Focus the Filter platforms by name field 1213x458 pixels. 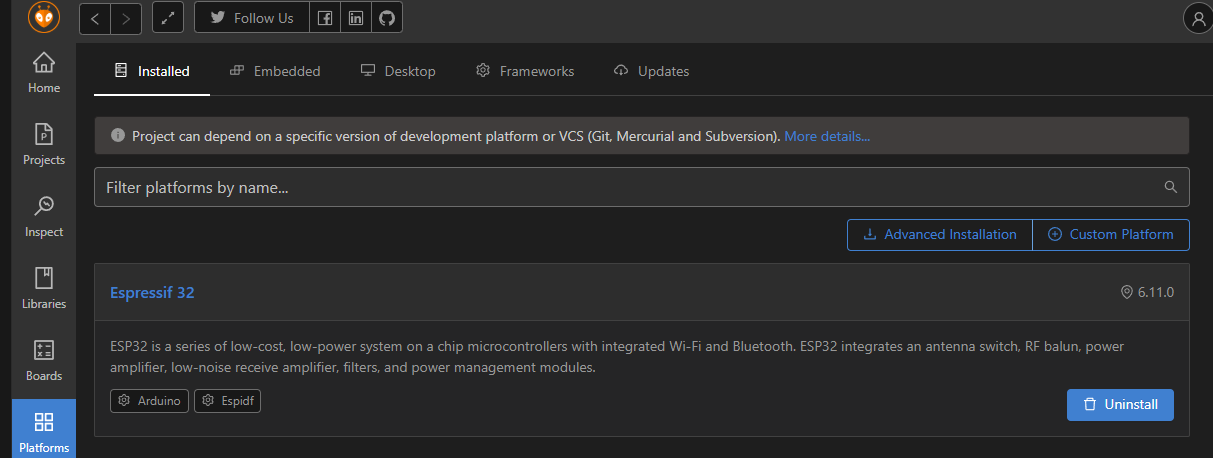coord(641,187)
